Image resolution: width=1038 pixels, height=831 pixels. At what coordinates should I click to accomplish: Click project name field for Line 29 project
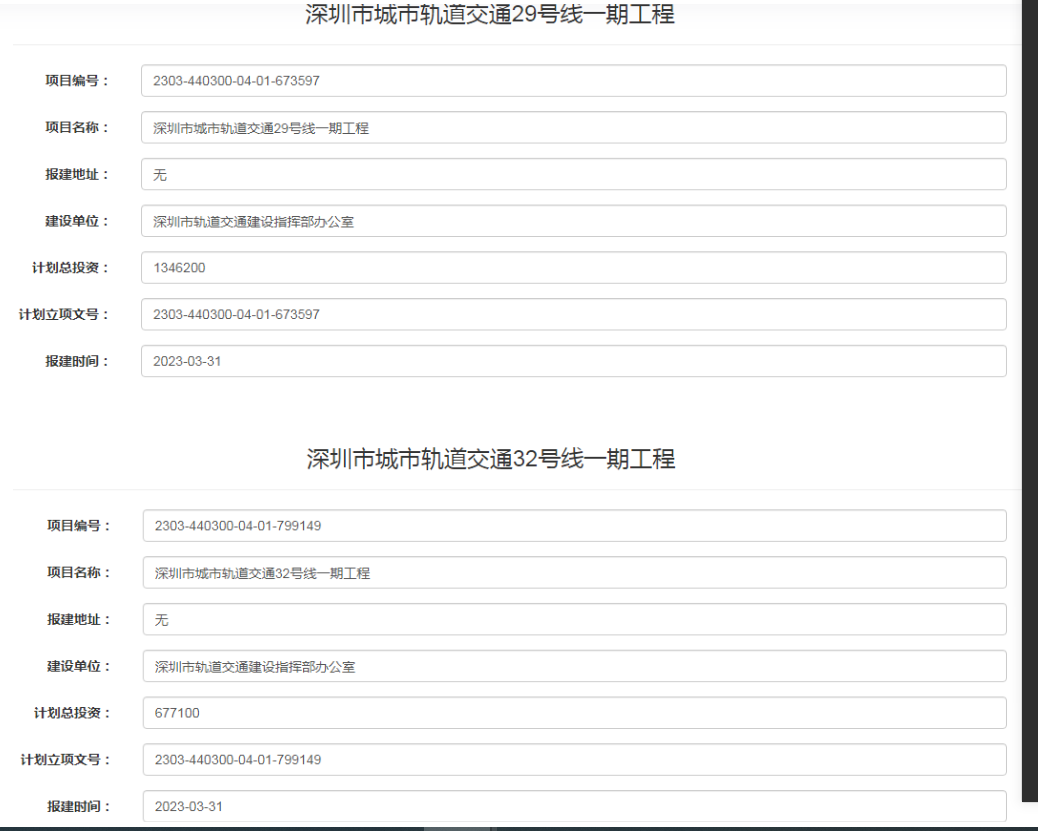[573, 128]
